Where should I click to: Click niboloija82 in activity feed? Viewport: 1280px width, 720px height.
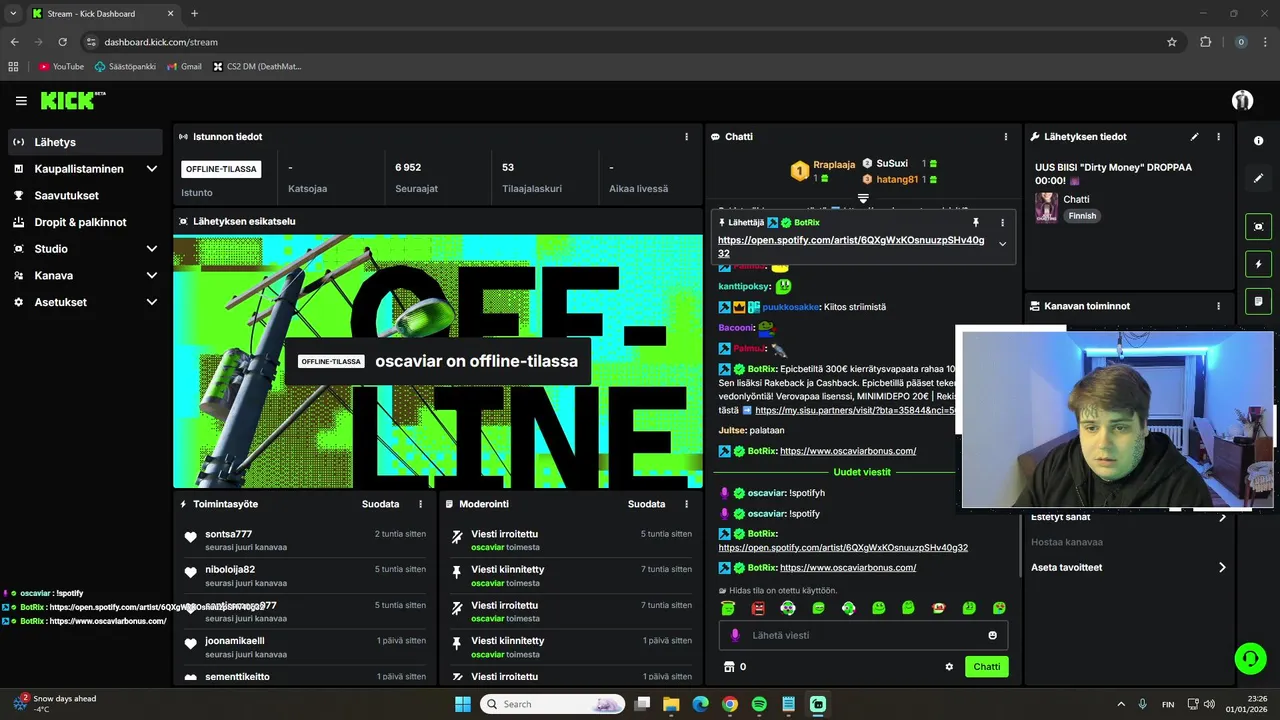pos(230,569)
